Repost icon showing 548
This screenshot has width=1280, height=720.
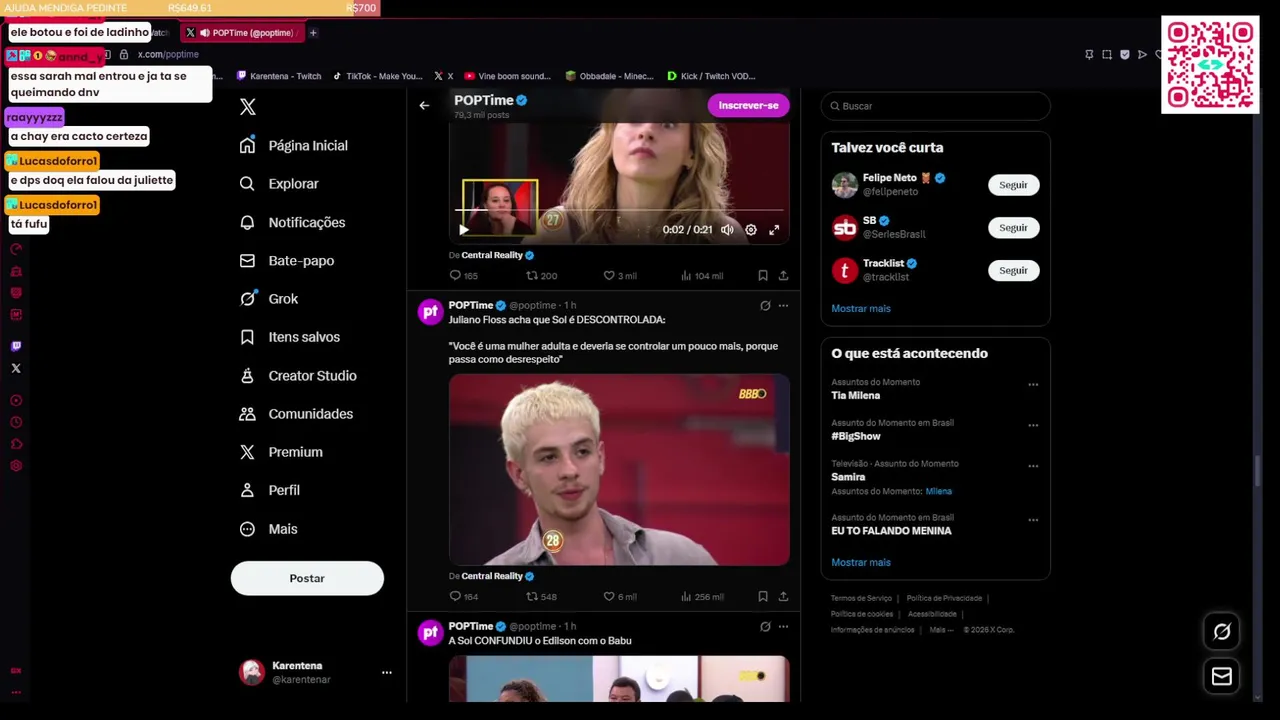coord(532,596)
